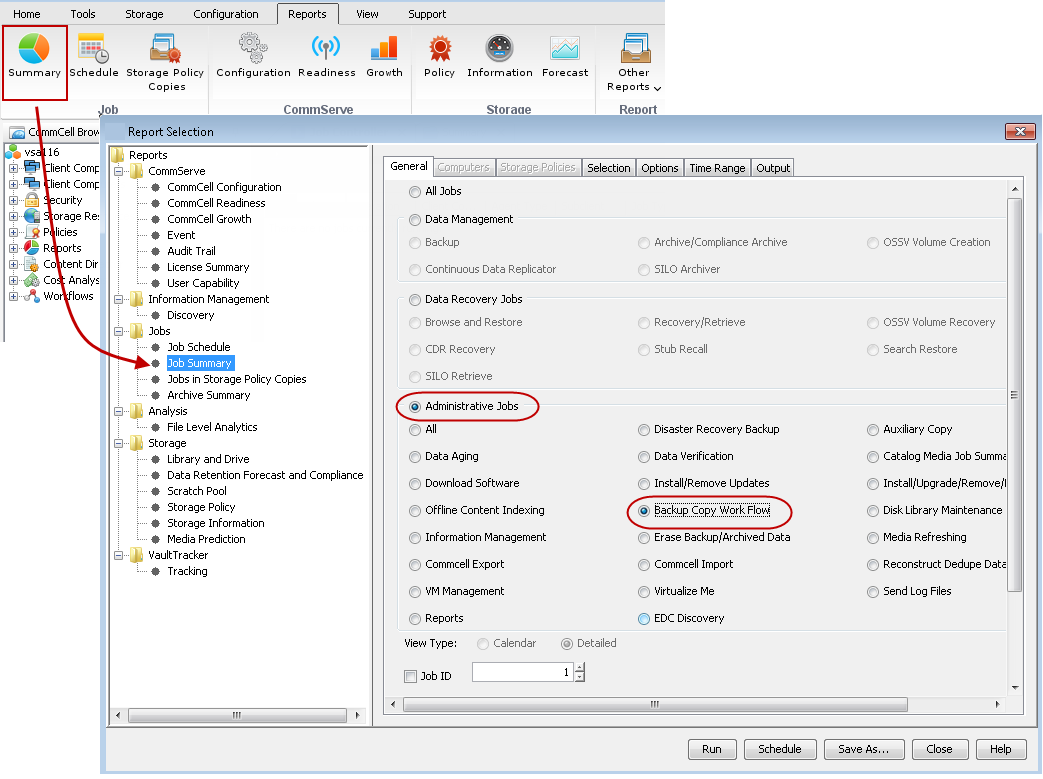Collapse the Information Management tree node

tap(118, 299)
